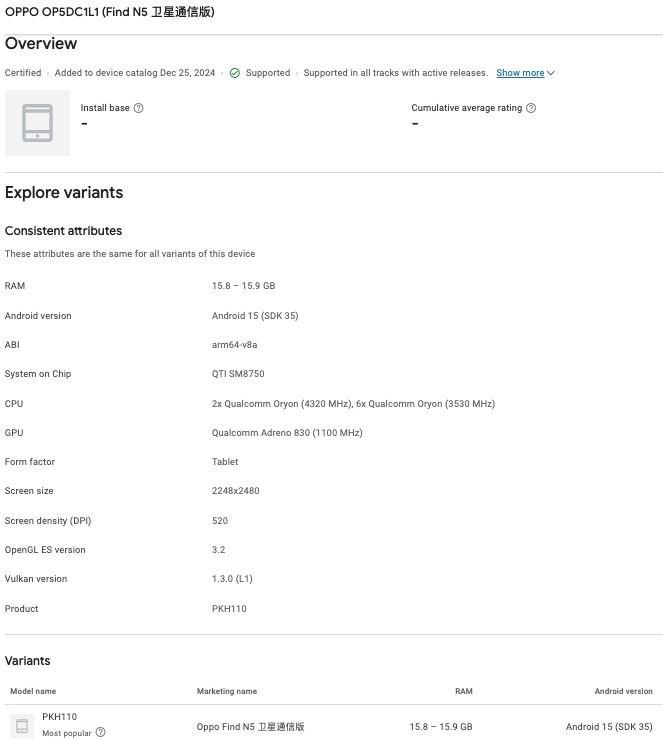Click the large tablet device icon in Overview
The height and width of the screenshot is (739, 663).
pos(37,123)
